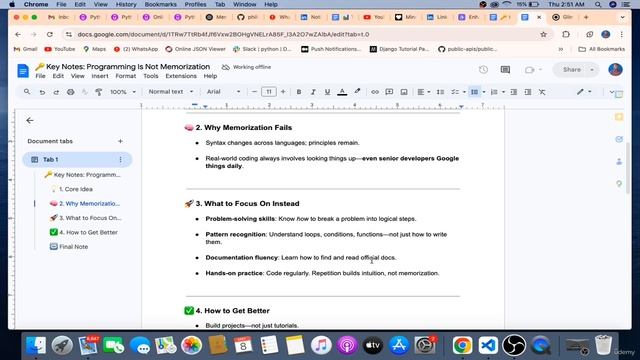
Task: Open the File menu in Docs
Action: click(40, 76)
